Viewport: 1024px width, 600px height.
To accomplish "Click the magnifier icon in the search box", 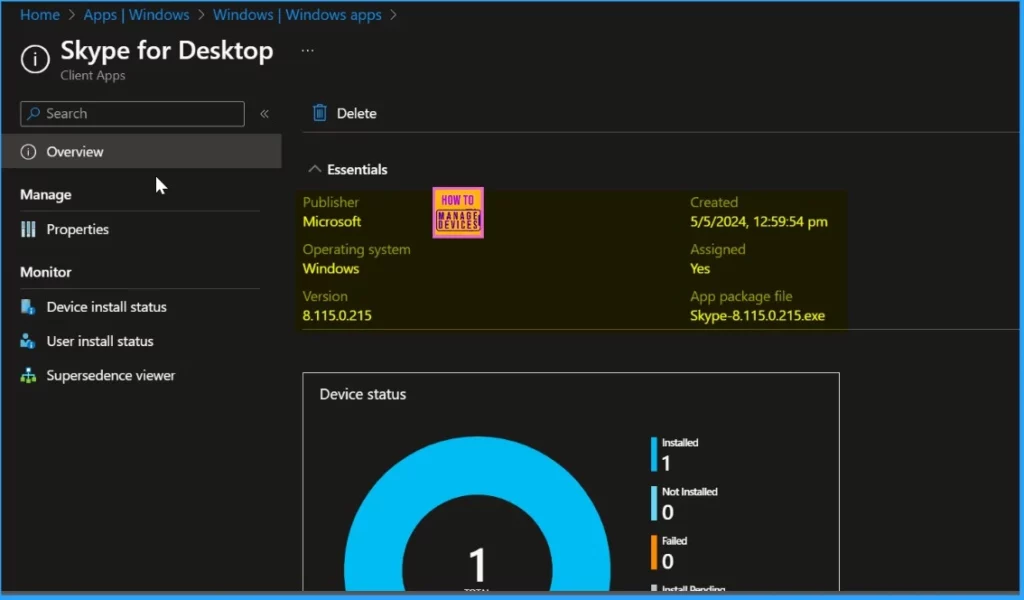I will (x=34, y=114).
